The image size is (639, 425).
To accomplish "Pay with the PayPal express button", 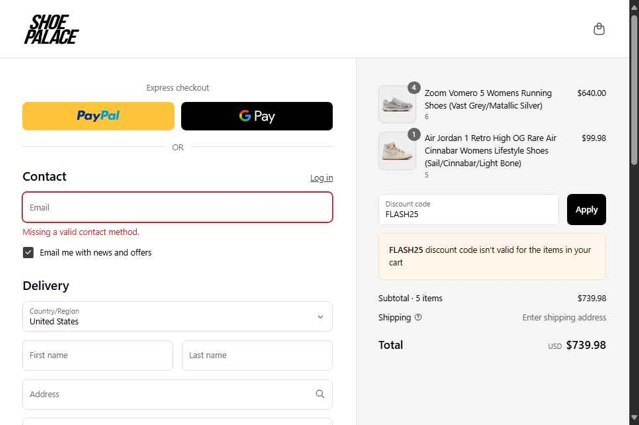I will (98, 116).
